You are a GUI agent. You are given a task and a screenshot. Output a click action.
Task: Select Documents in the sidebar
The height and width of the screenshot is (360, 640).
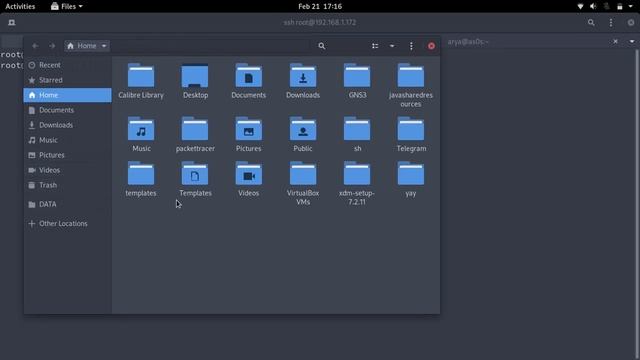click(x=67, y=110)
